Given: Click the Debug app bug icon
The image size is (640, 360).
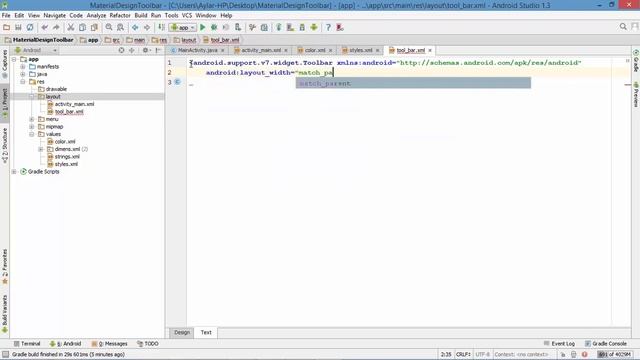Looking at the screenshot, I should [x=214, y=27].
